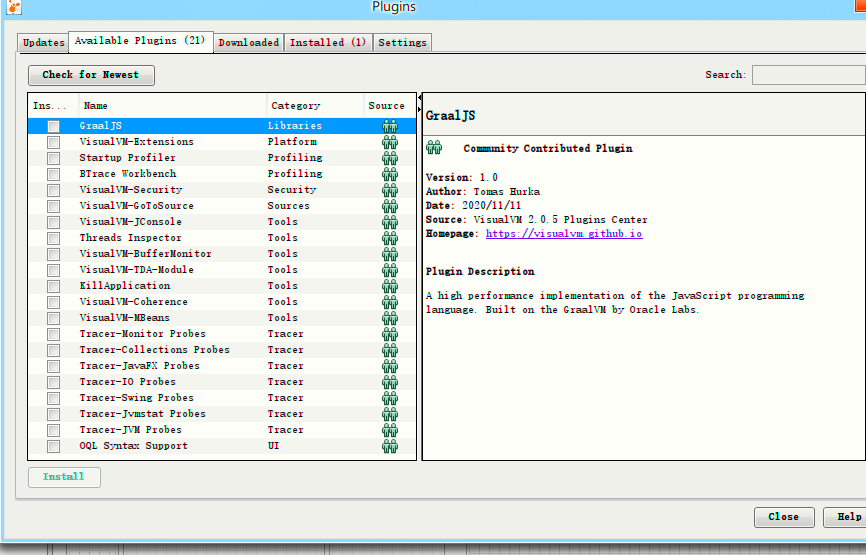Select the VisualVM-Coherence row
Viewport: 866px width, 555px height.
(x=222, y=302)
